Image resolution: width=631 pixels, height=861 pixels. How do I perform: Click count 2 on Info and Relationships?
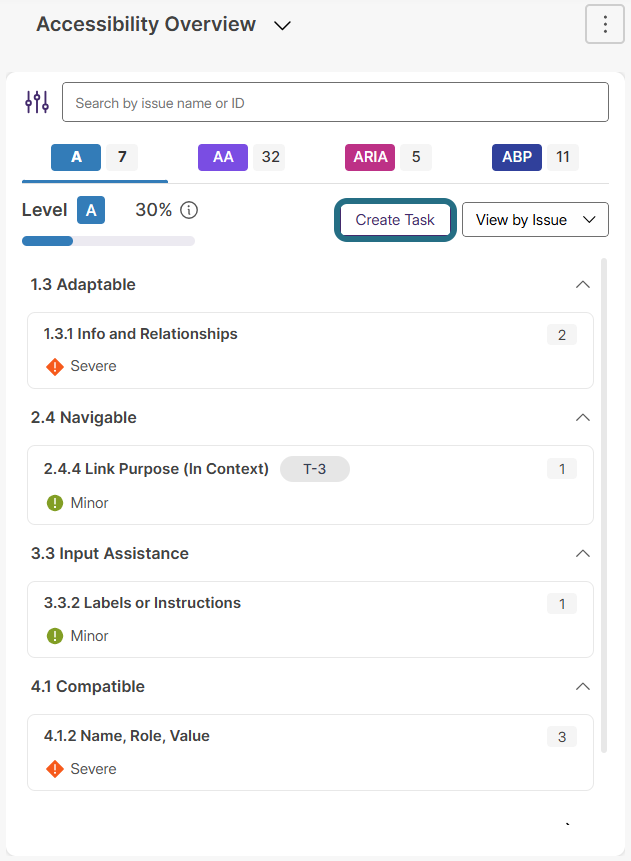[x=562, y=335]
